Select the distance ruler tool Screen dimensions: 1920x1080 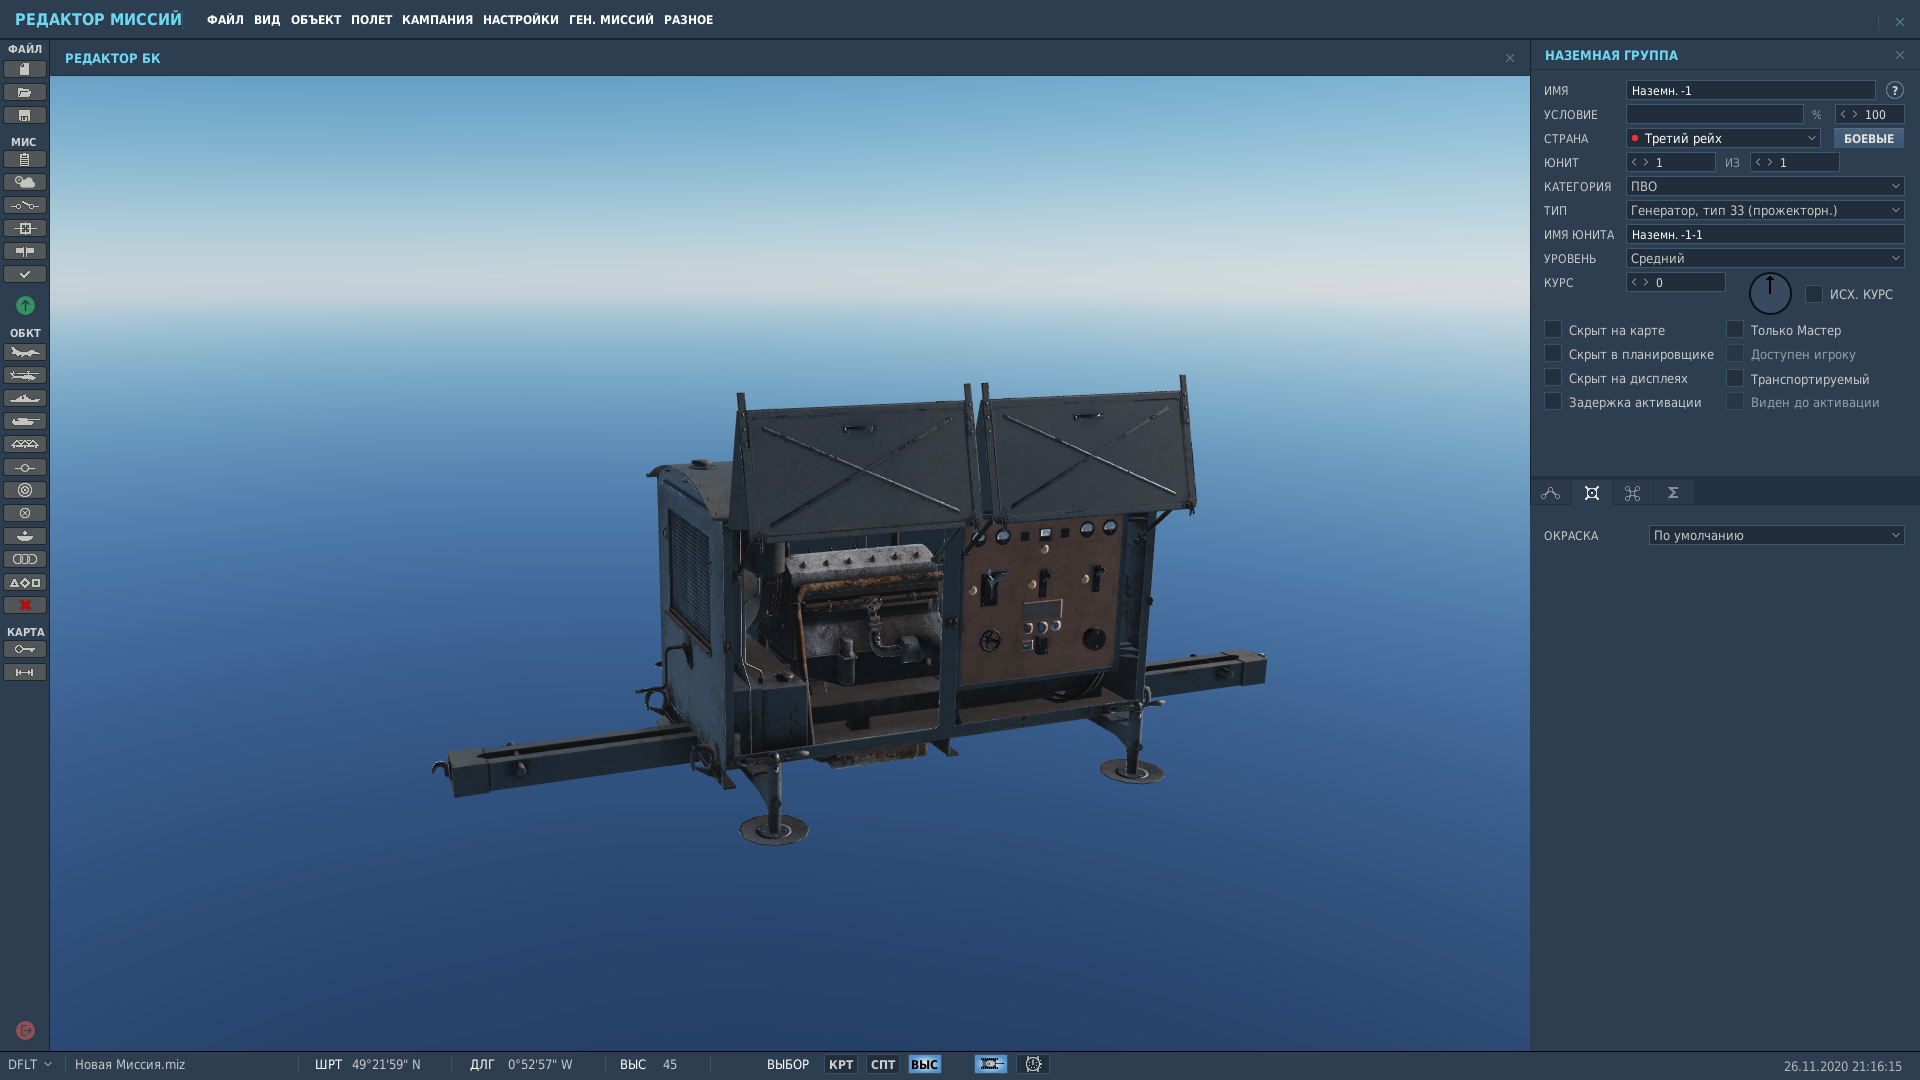25,672
